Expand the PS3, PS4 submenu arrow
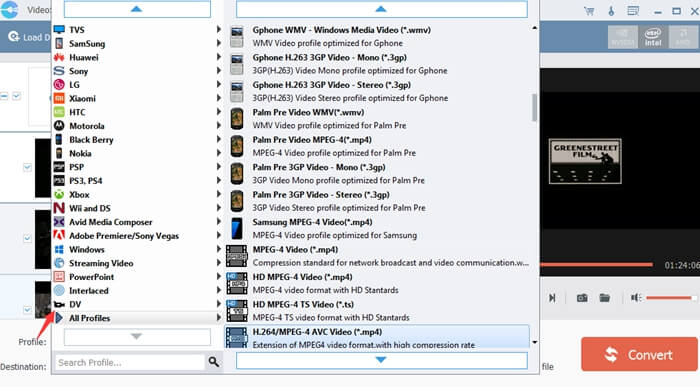 click(x=219, y=180)
